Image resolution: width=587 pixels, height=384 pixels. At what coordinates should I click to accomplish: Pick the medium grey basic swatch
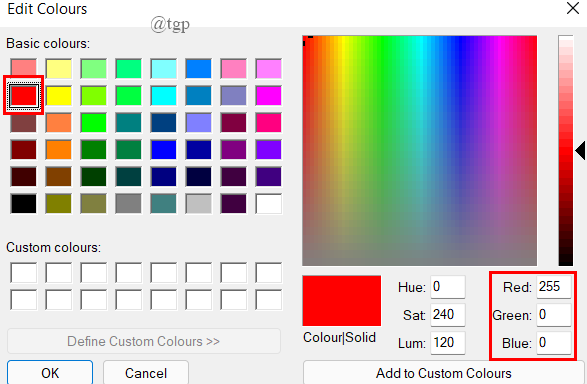coord(129,204)
